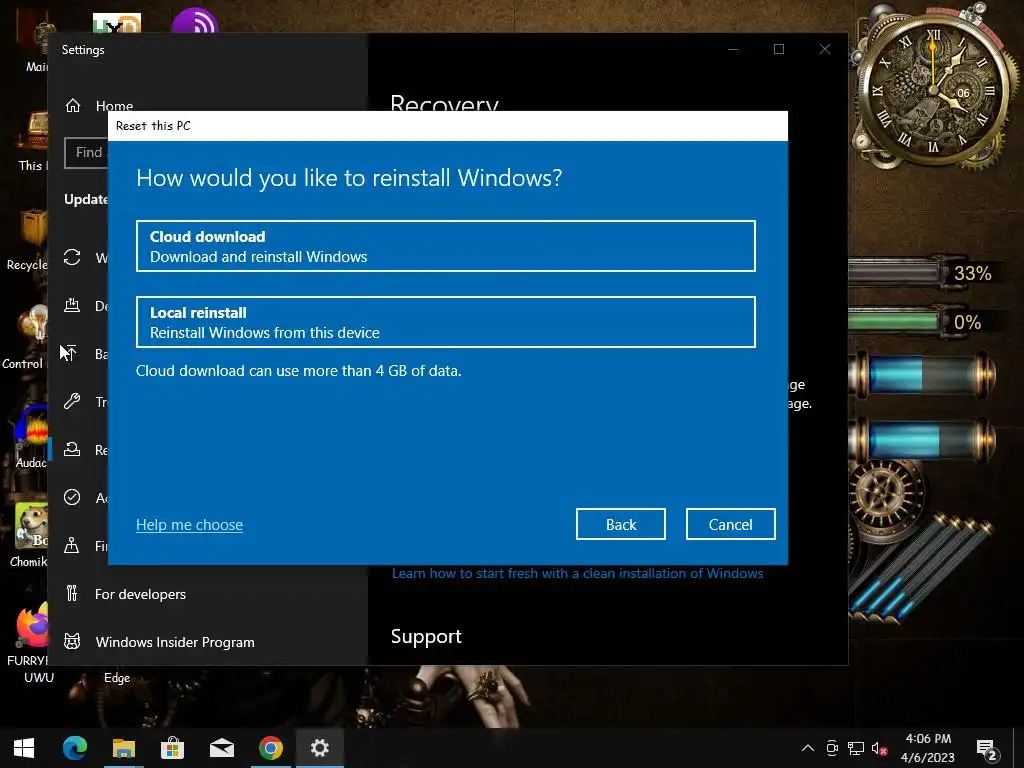
Task: Click the Settings gear in the taskbar
Action: click(319, 748)
